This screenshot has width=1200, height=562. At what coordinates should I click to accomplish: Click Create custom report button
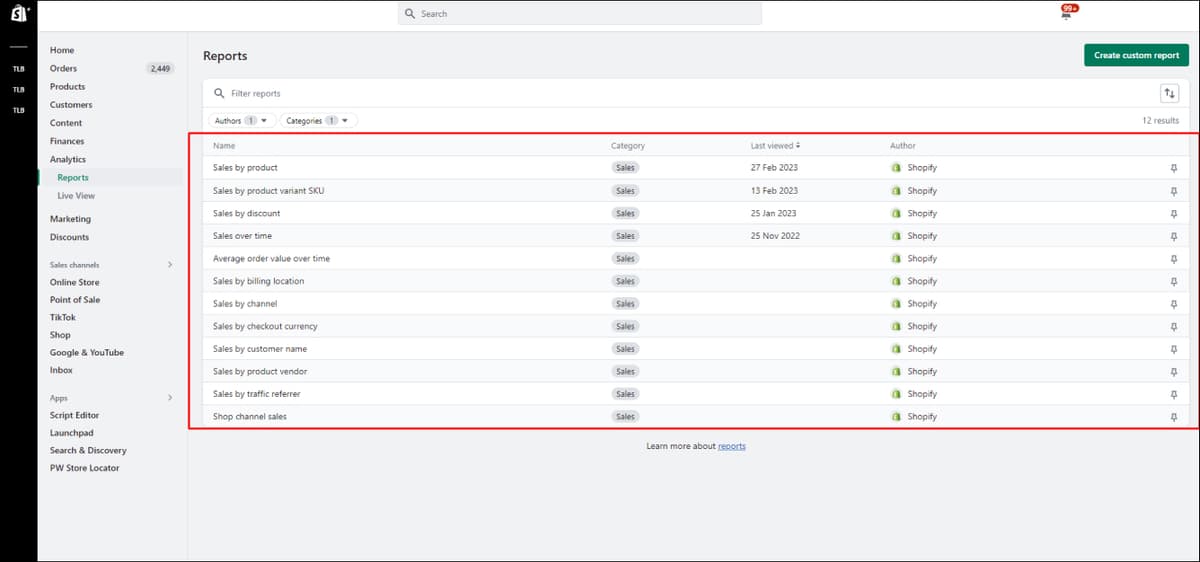[x=1136, y=55]
